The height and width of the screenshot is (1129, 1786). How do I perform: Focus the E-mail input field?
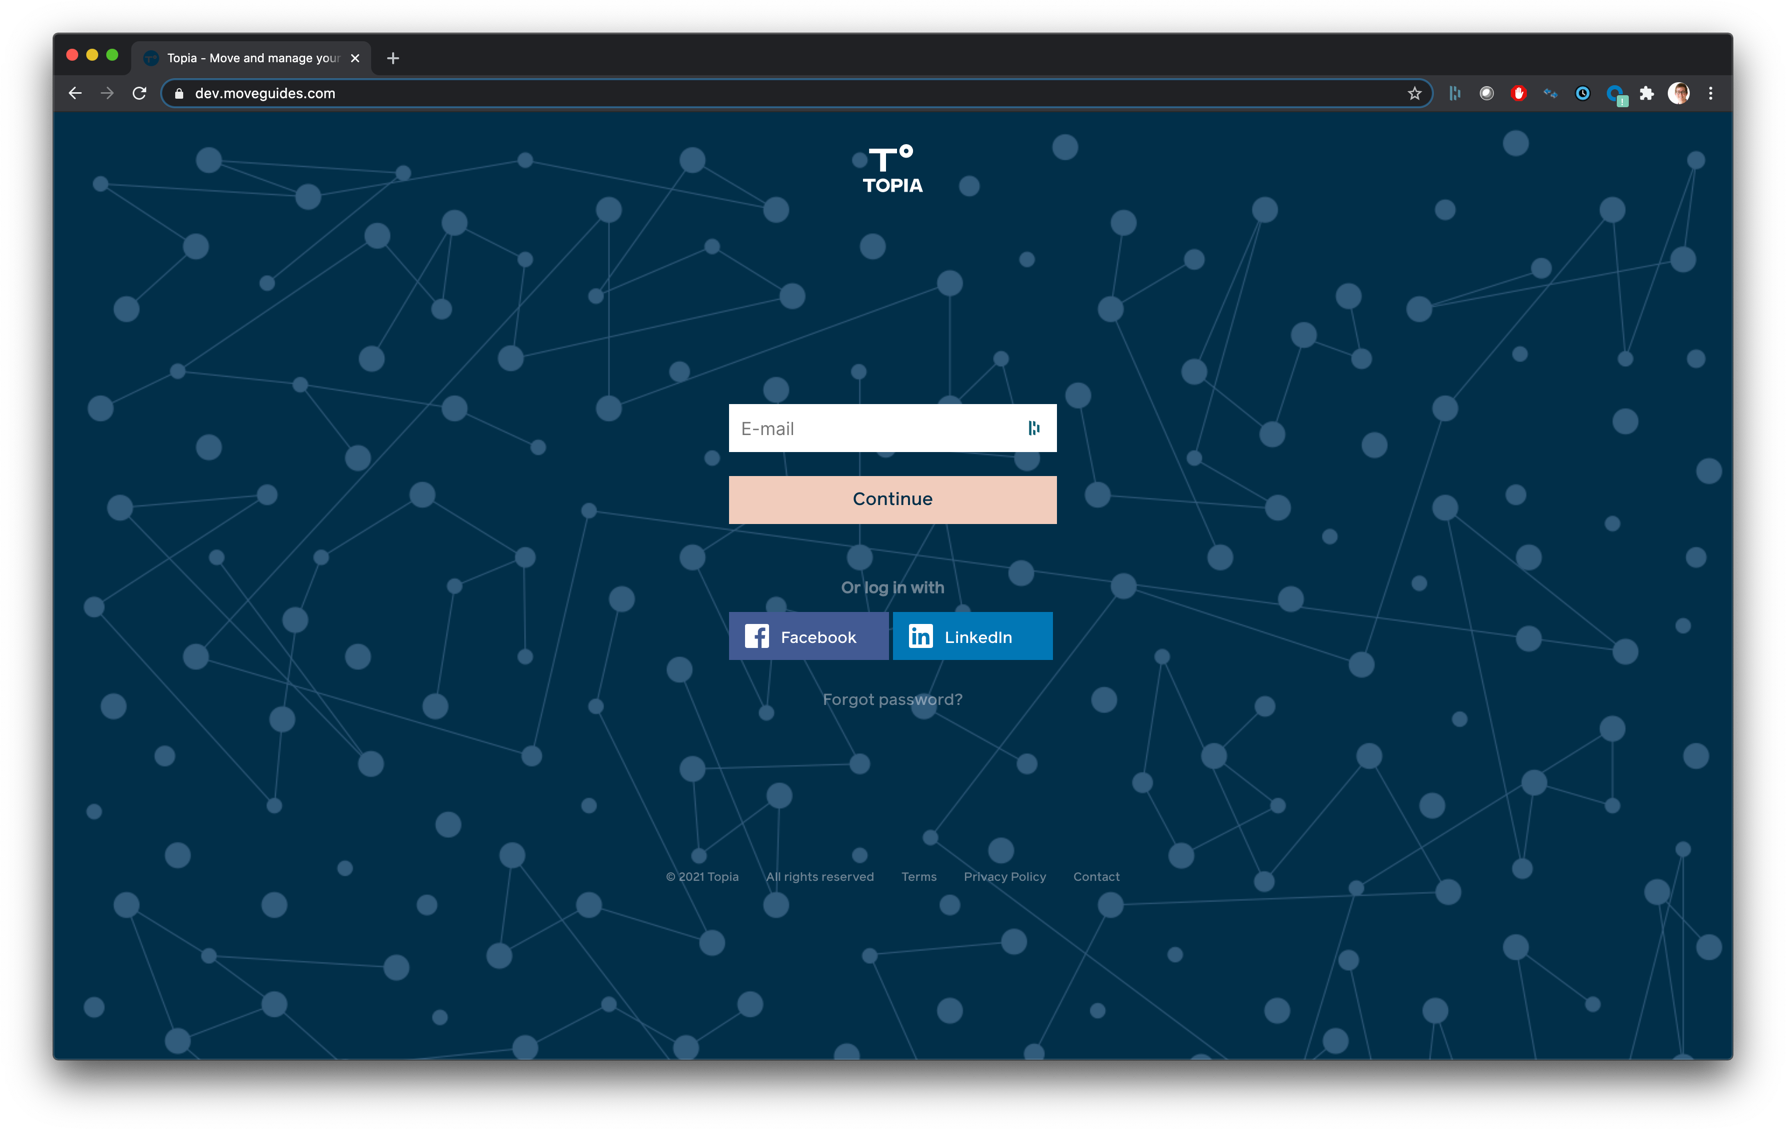893,428
